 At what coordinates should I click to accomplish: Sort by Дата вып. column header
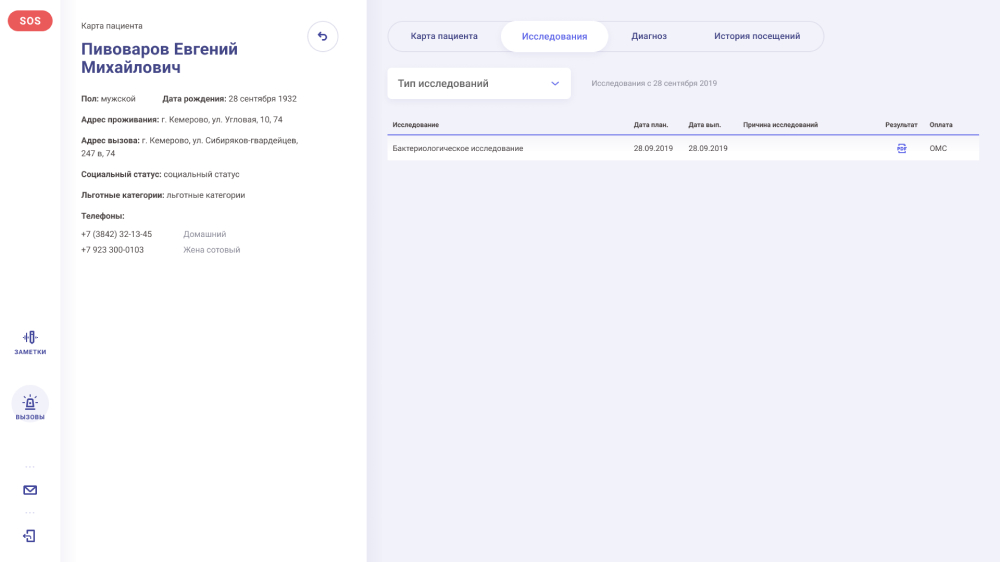tap(705, 125)
